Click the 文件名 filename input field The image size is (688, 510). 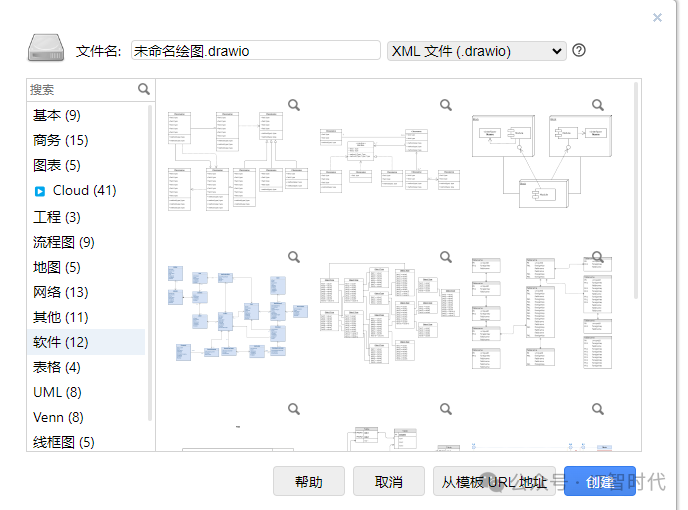(x=256, y=50)
